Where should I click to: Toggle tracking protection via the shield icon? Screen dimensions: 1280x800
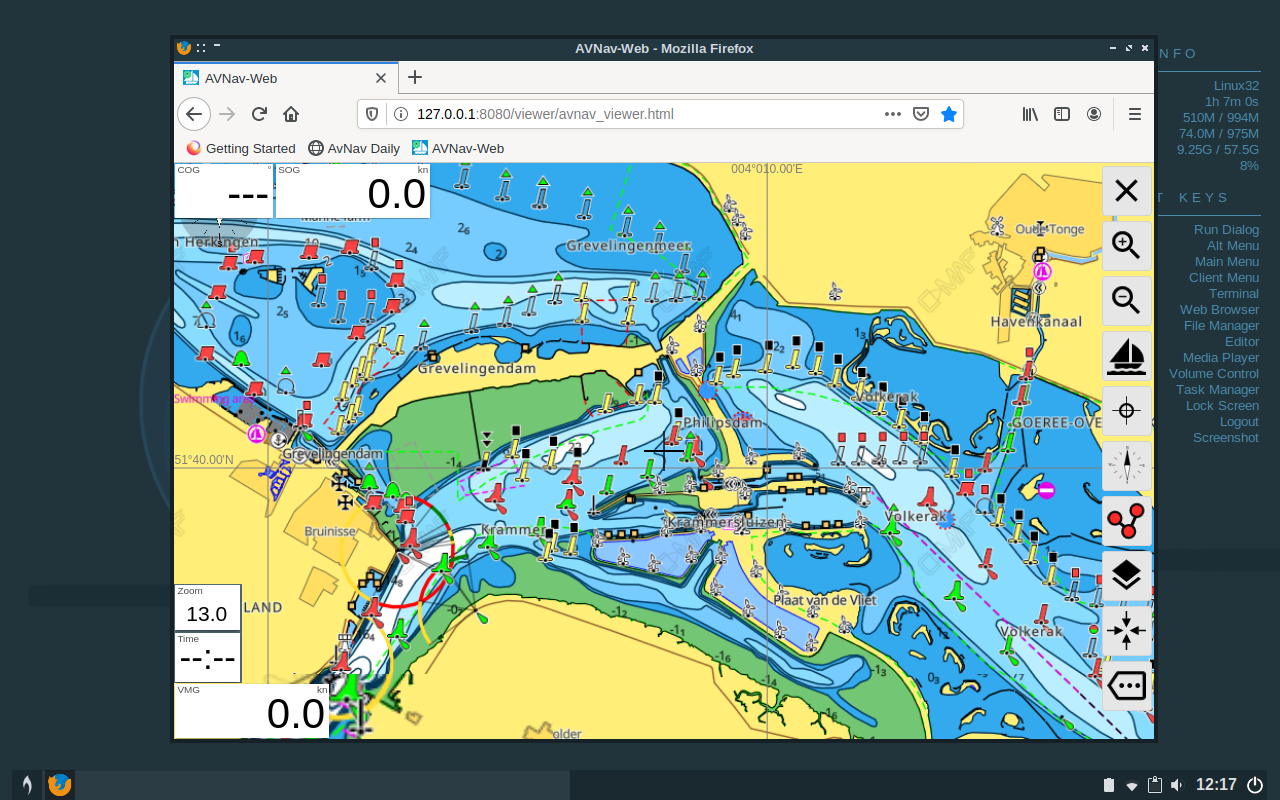click(x=371, y=114)
